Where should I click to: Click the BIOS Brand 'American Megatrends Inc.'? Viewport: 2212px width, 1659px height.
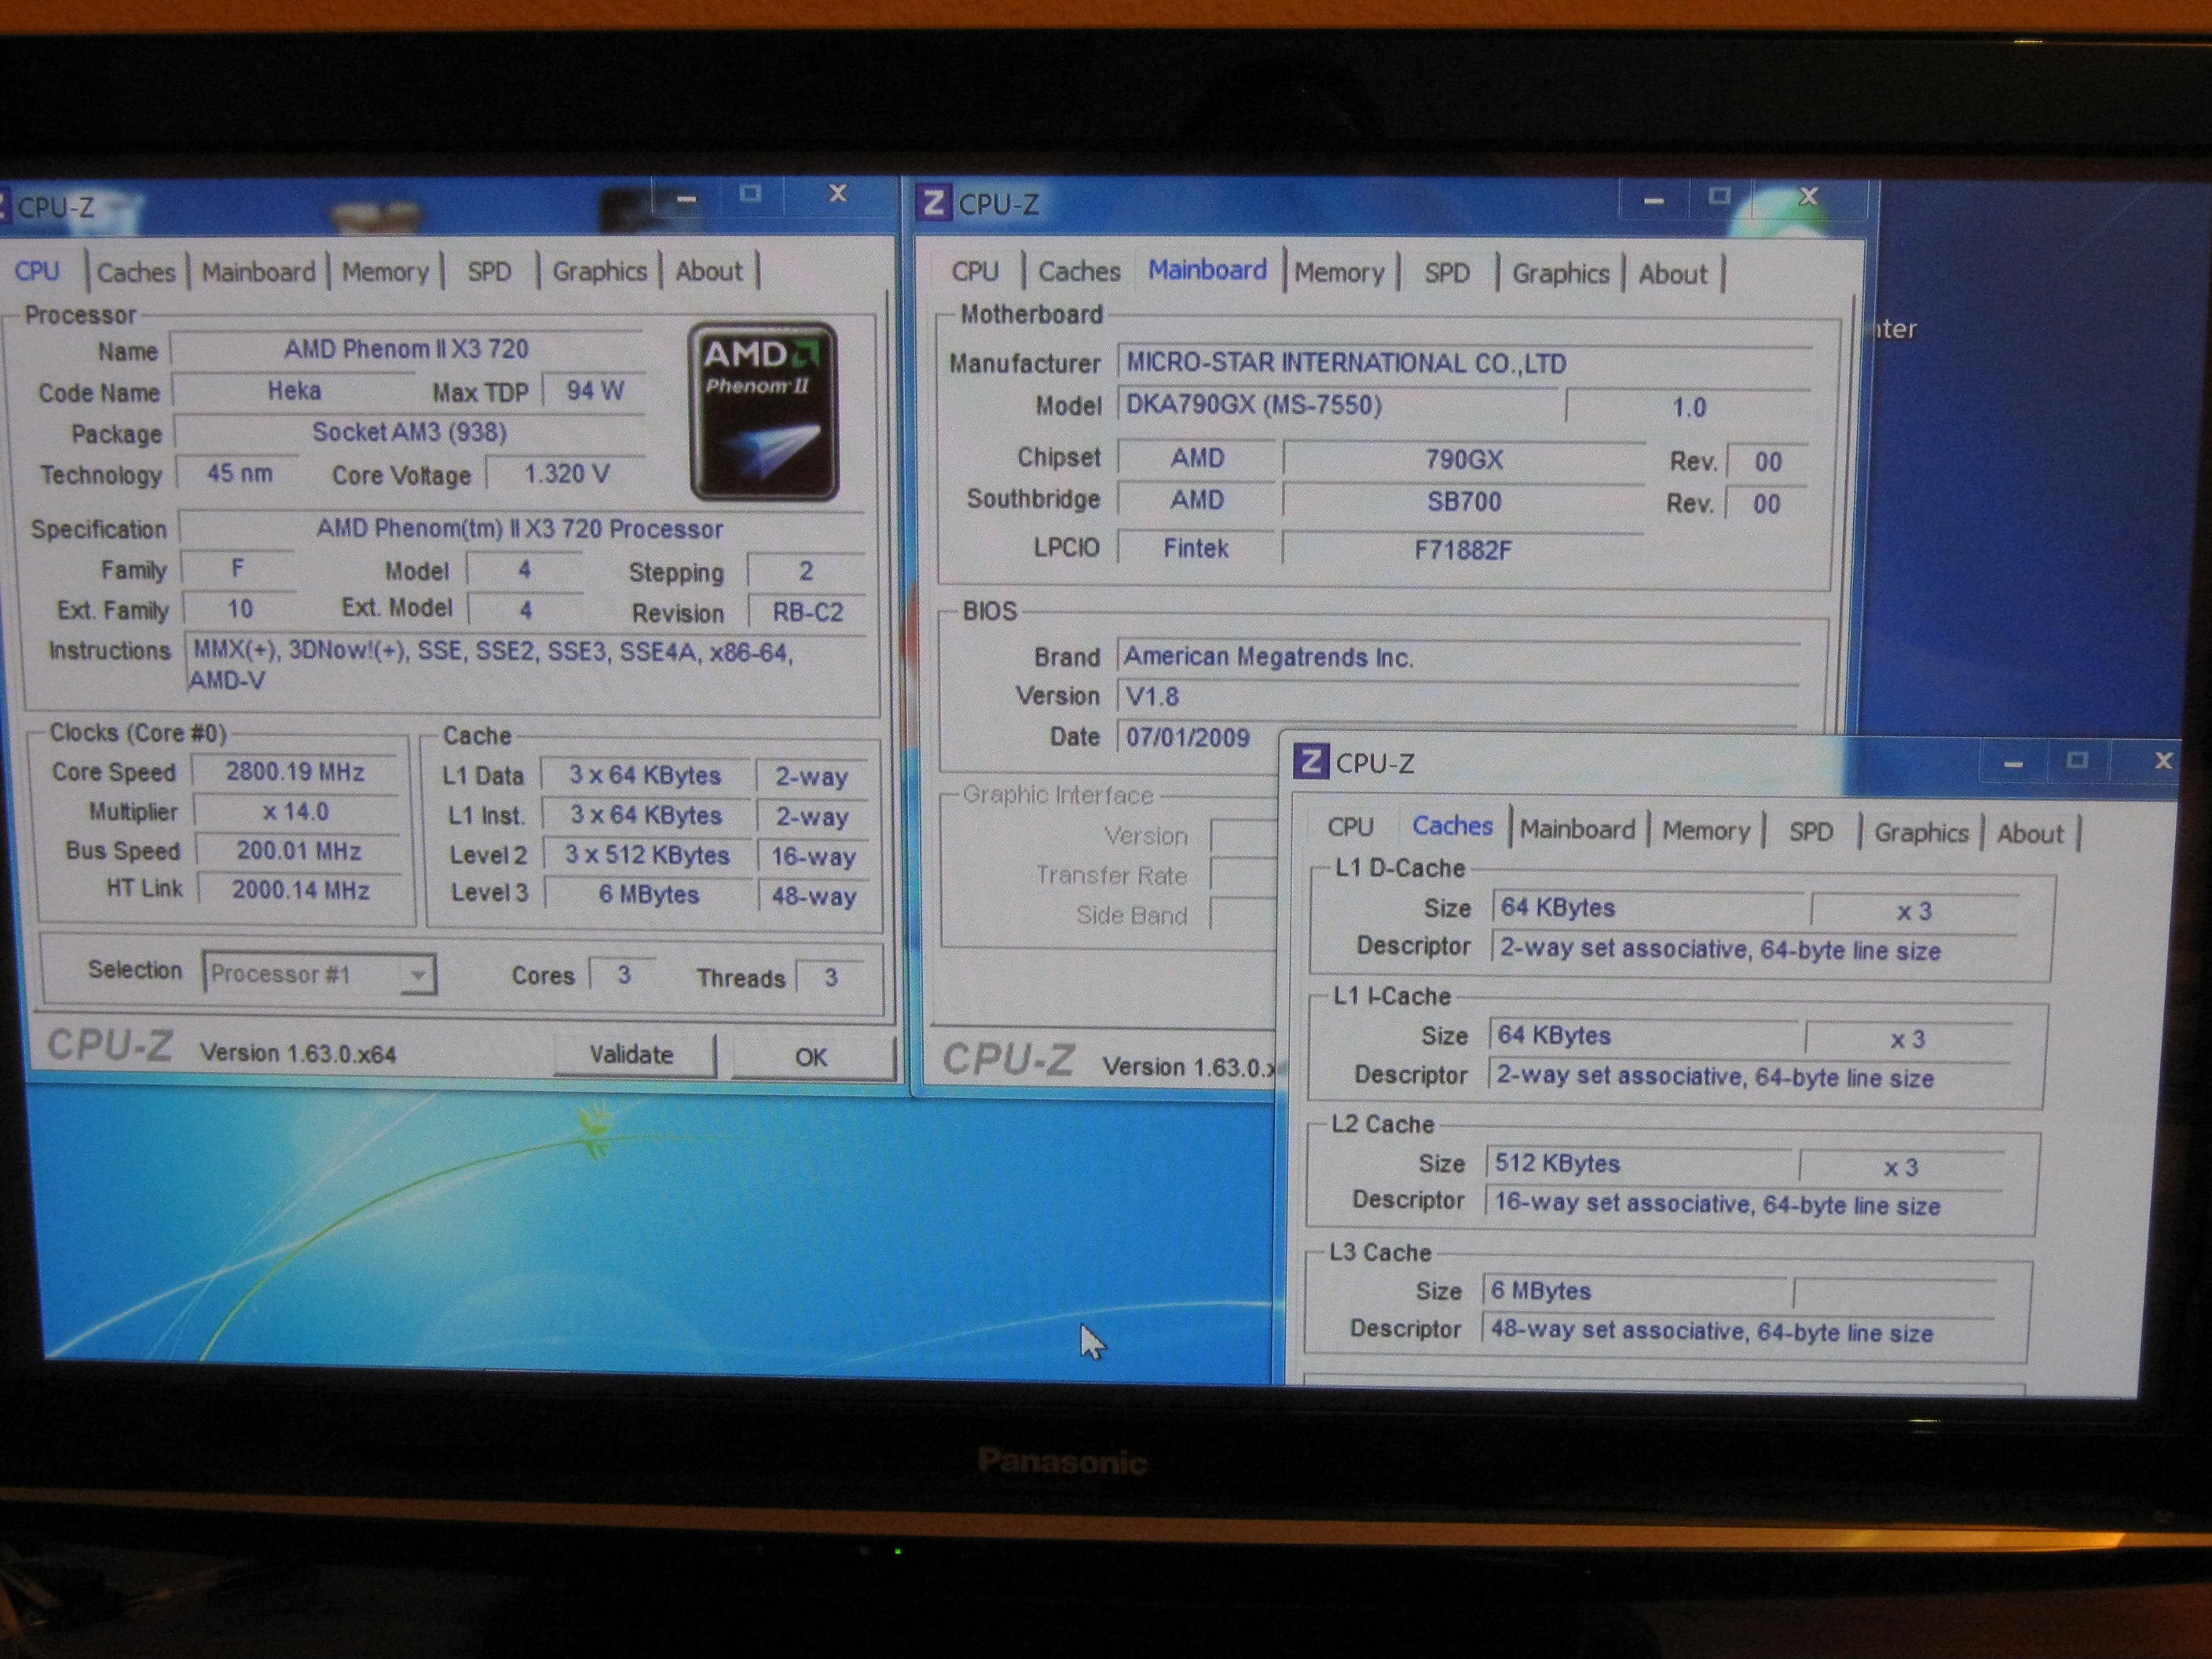[1458, 657]
